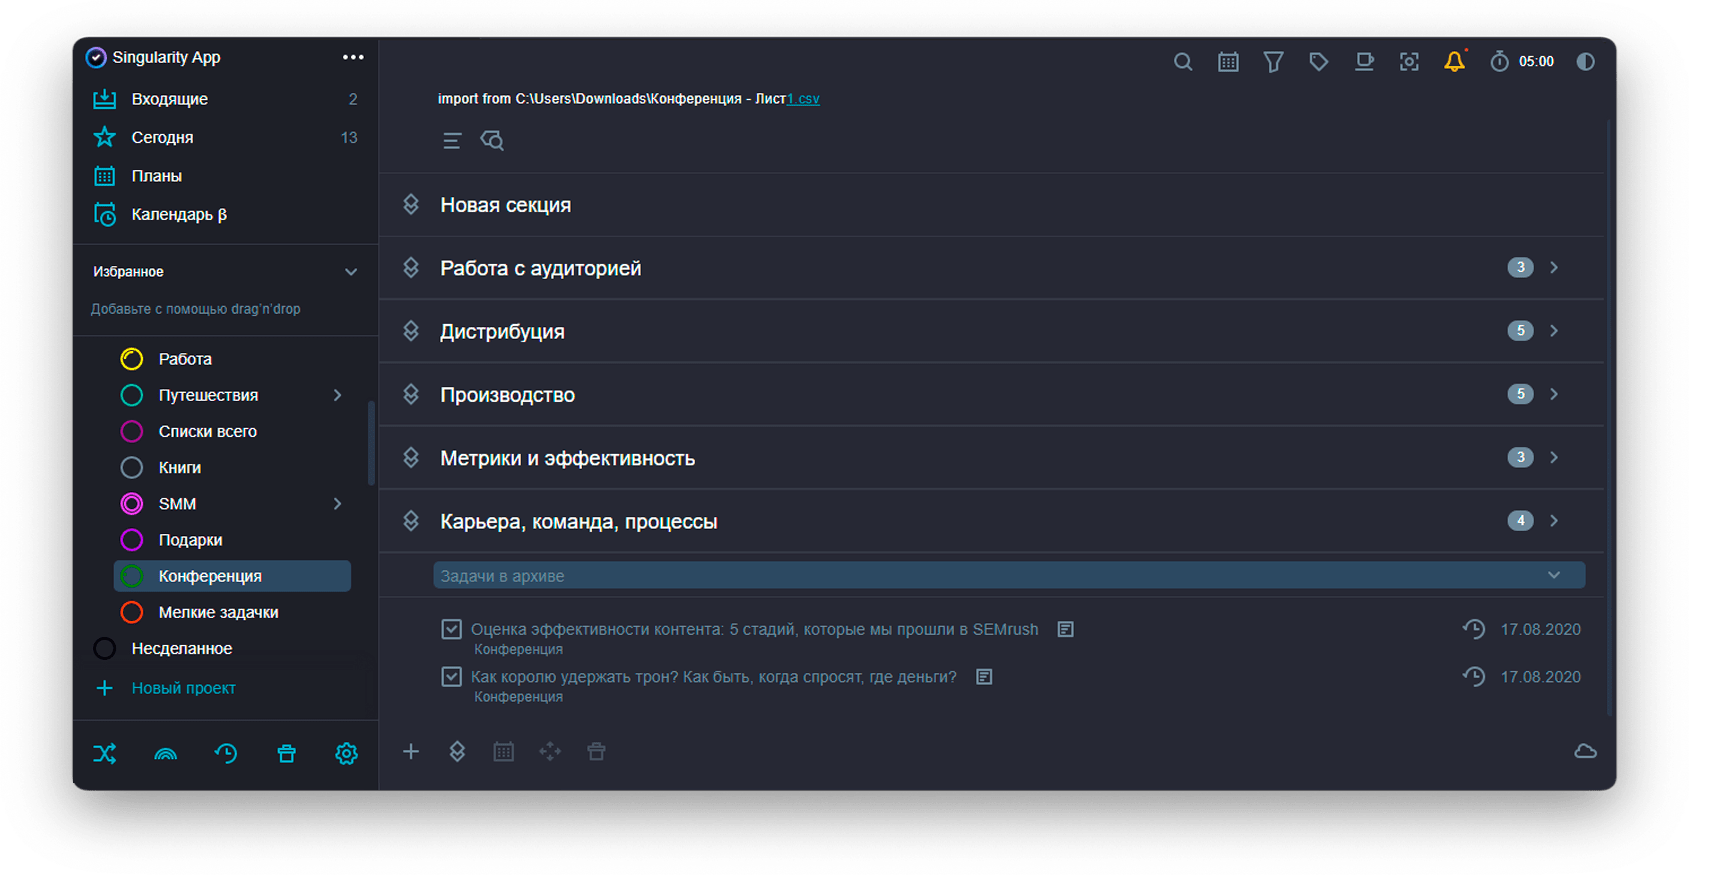Click the tag search icon under import title
Viewport: 1714px width, 892px height.
click(x=492, y=141)
